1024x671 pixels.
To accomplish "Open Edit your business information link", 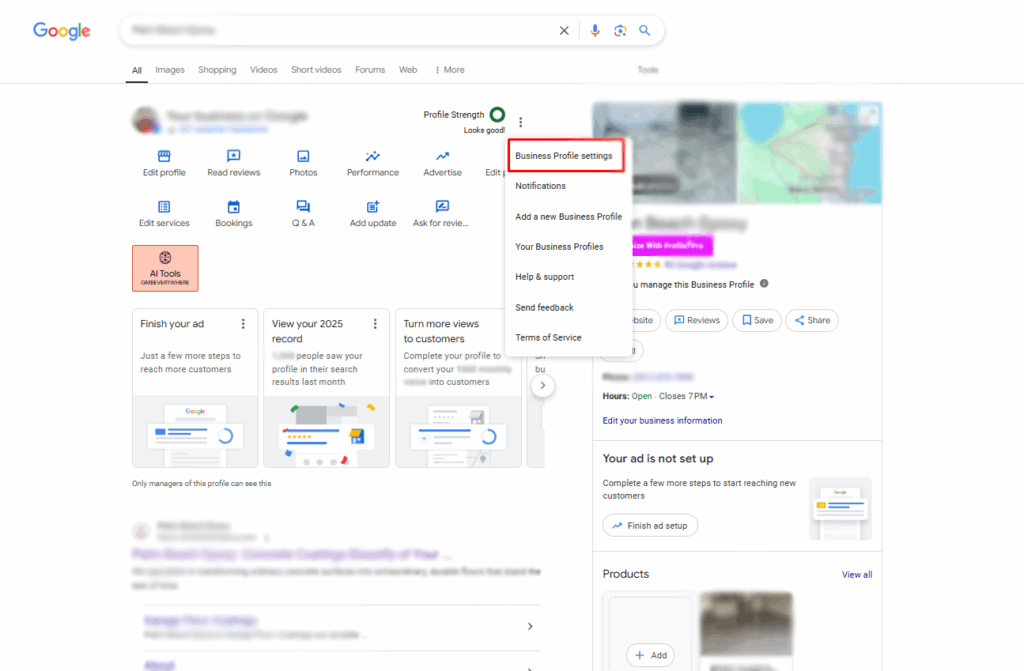I will click(x=662, y=421).
